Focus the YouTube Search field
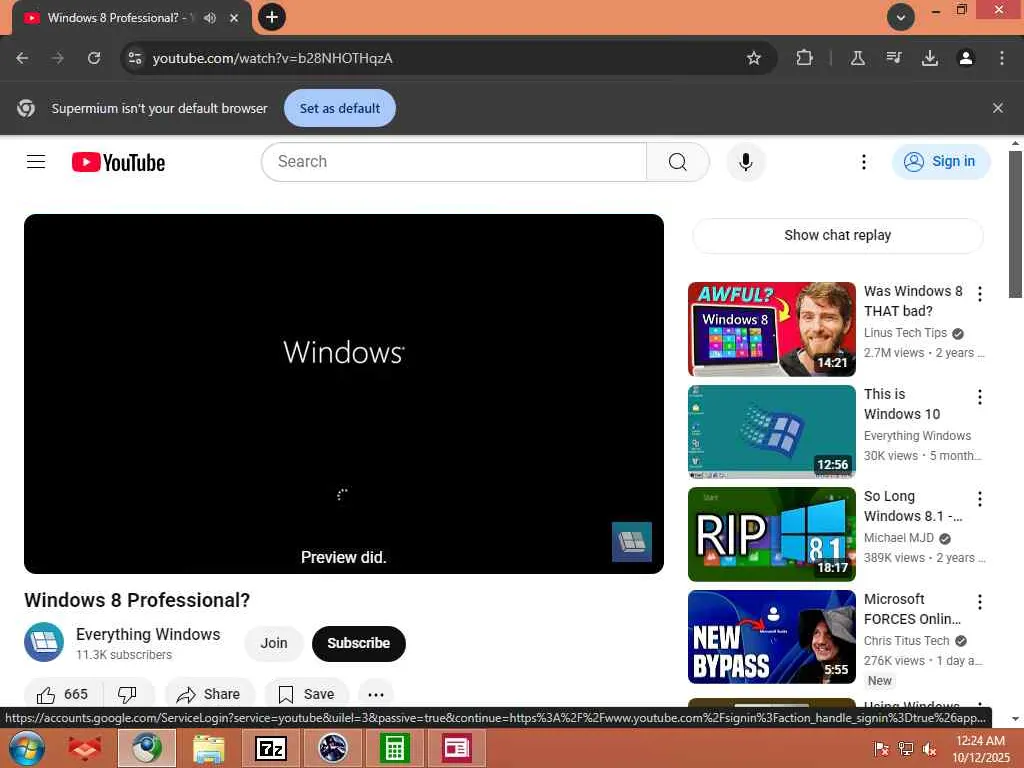 (x=454, y=161)
